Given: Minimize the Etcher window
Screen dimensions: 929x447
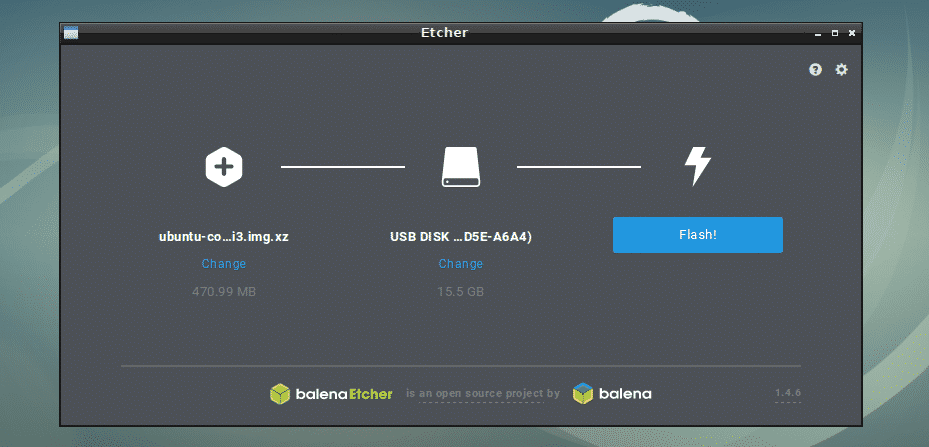Looking at the screenshot, I should coord(818,33).
